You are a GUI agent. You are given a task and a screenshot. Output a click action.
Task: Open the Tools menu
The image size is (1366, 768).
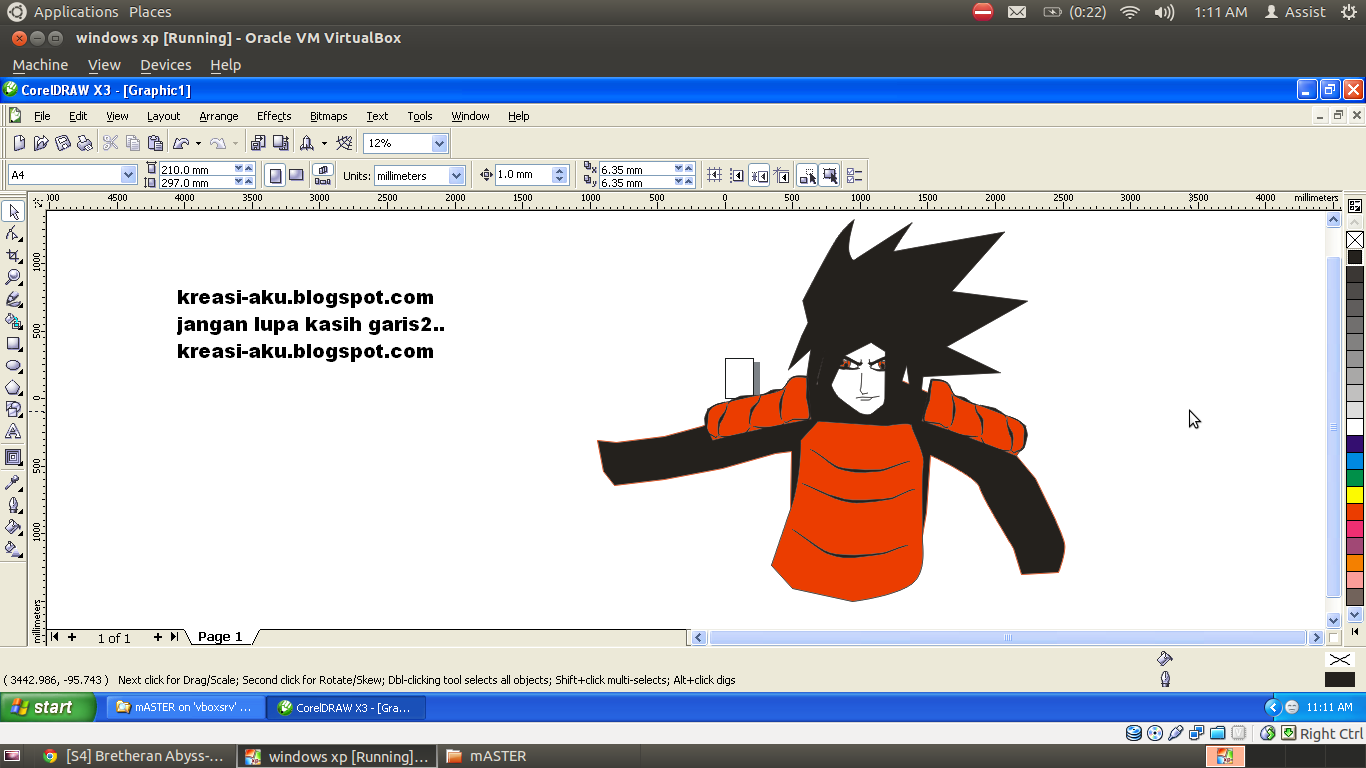point(420,116)
